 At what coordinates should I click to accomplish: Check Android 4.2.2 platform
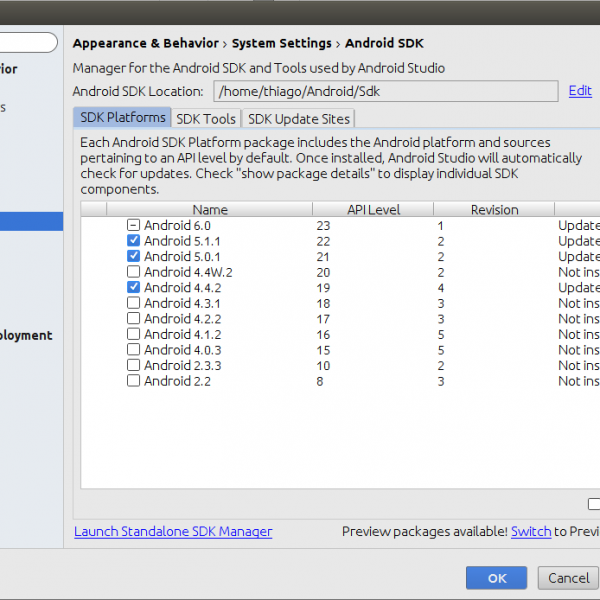click(x=133, y=318)
